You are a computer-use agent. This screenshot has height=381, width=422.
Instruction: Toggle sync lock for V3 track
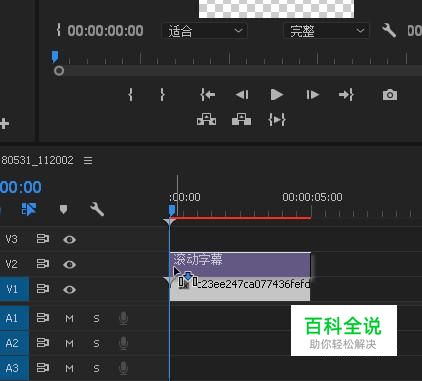[x=43, y=239]
